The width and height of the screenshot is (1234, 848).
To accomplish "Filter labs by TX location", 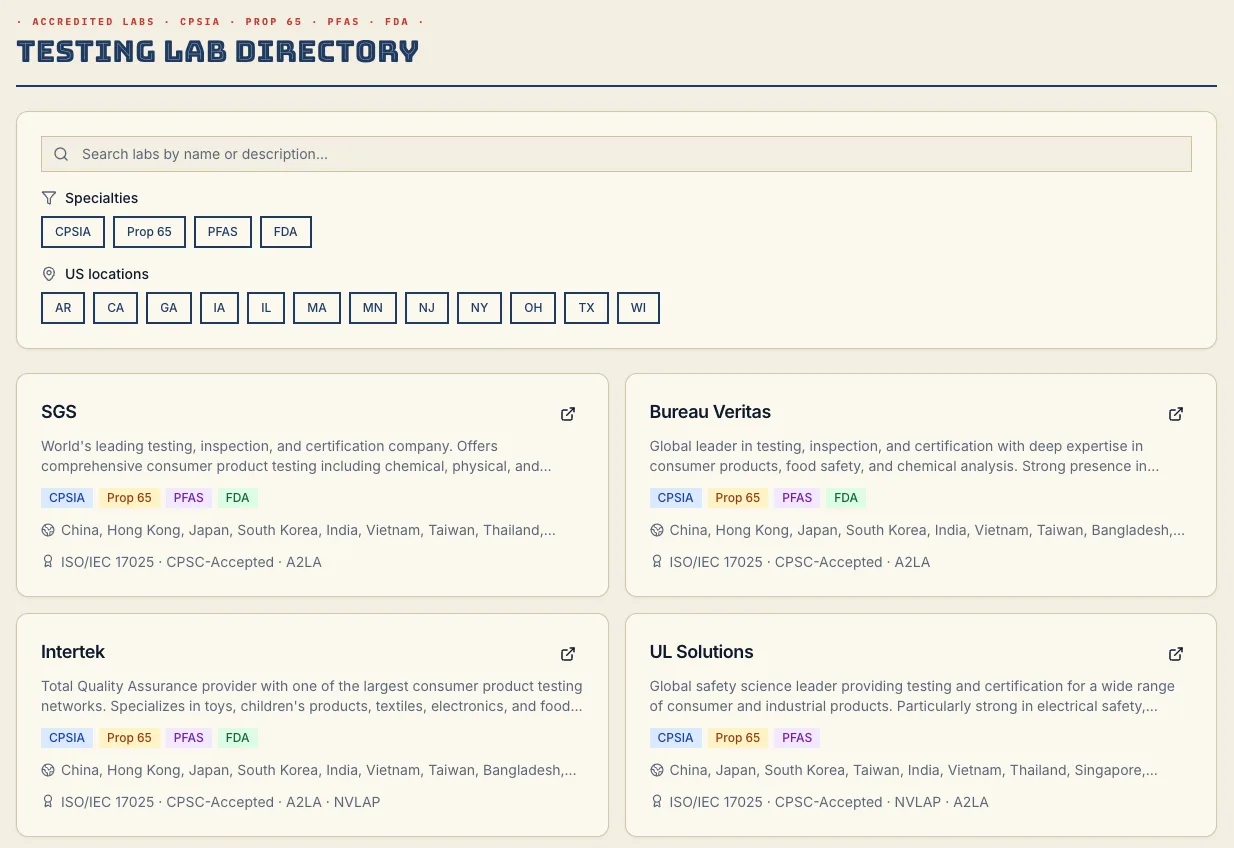I will pos(587,308).
